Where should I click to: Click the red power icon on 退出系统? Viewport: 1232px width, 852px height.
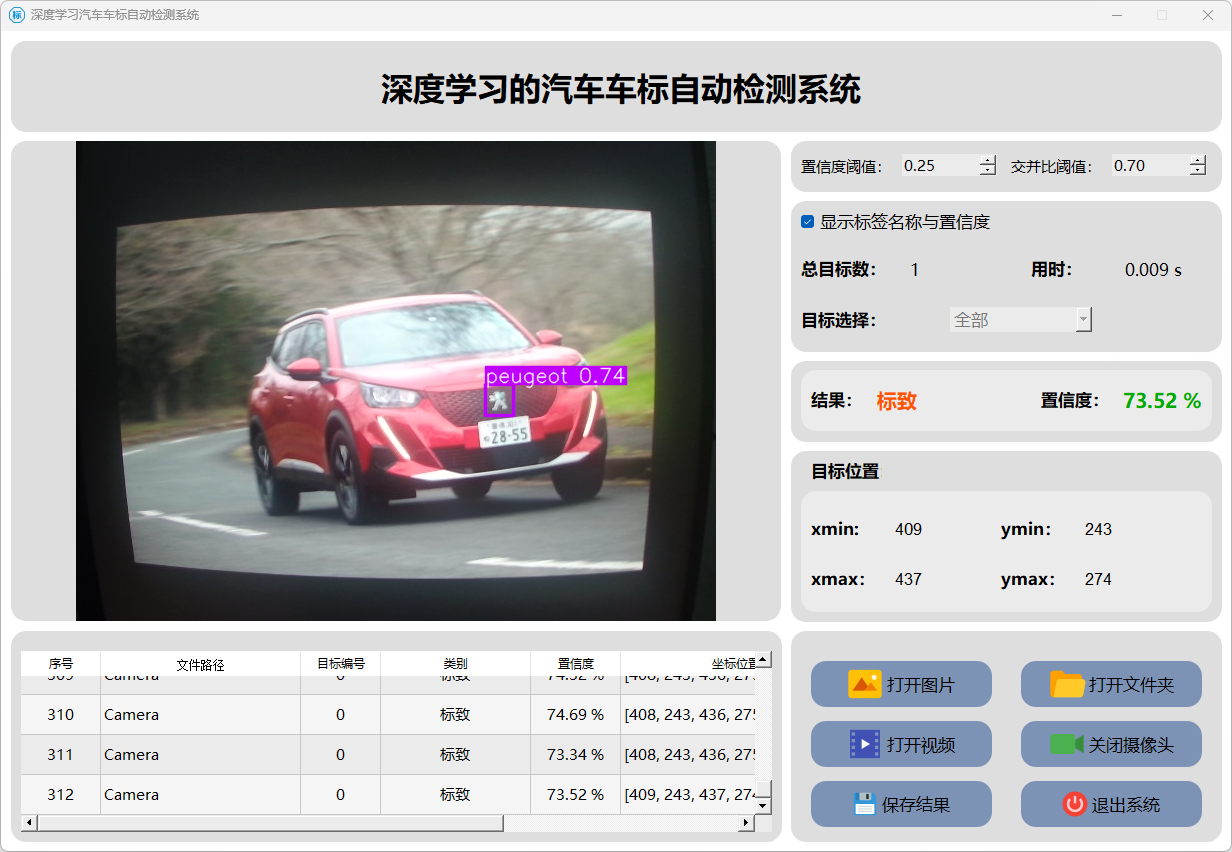1074,804
